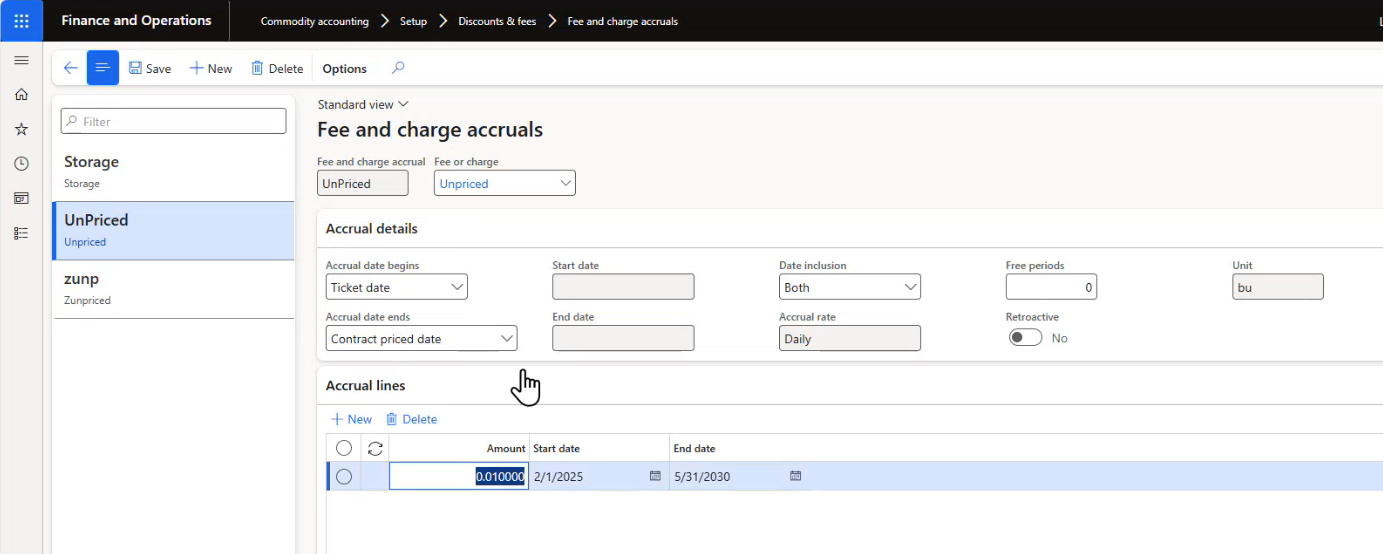
Task: Click the End date cell 5/31/2030
Action: tap(730, 477)
